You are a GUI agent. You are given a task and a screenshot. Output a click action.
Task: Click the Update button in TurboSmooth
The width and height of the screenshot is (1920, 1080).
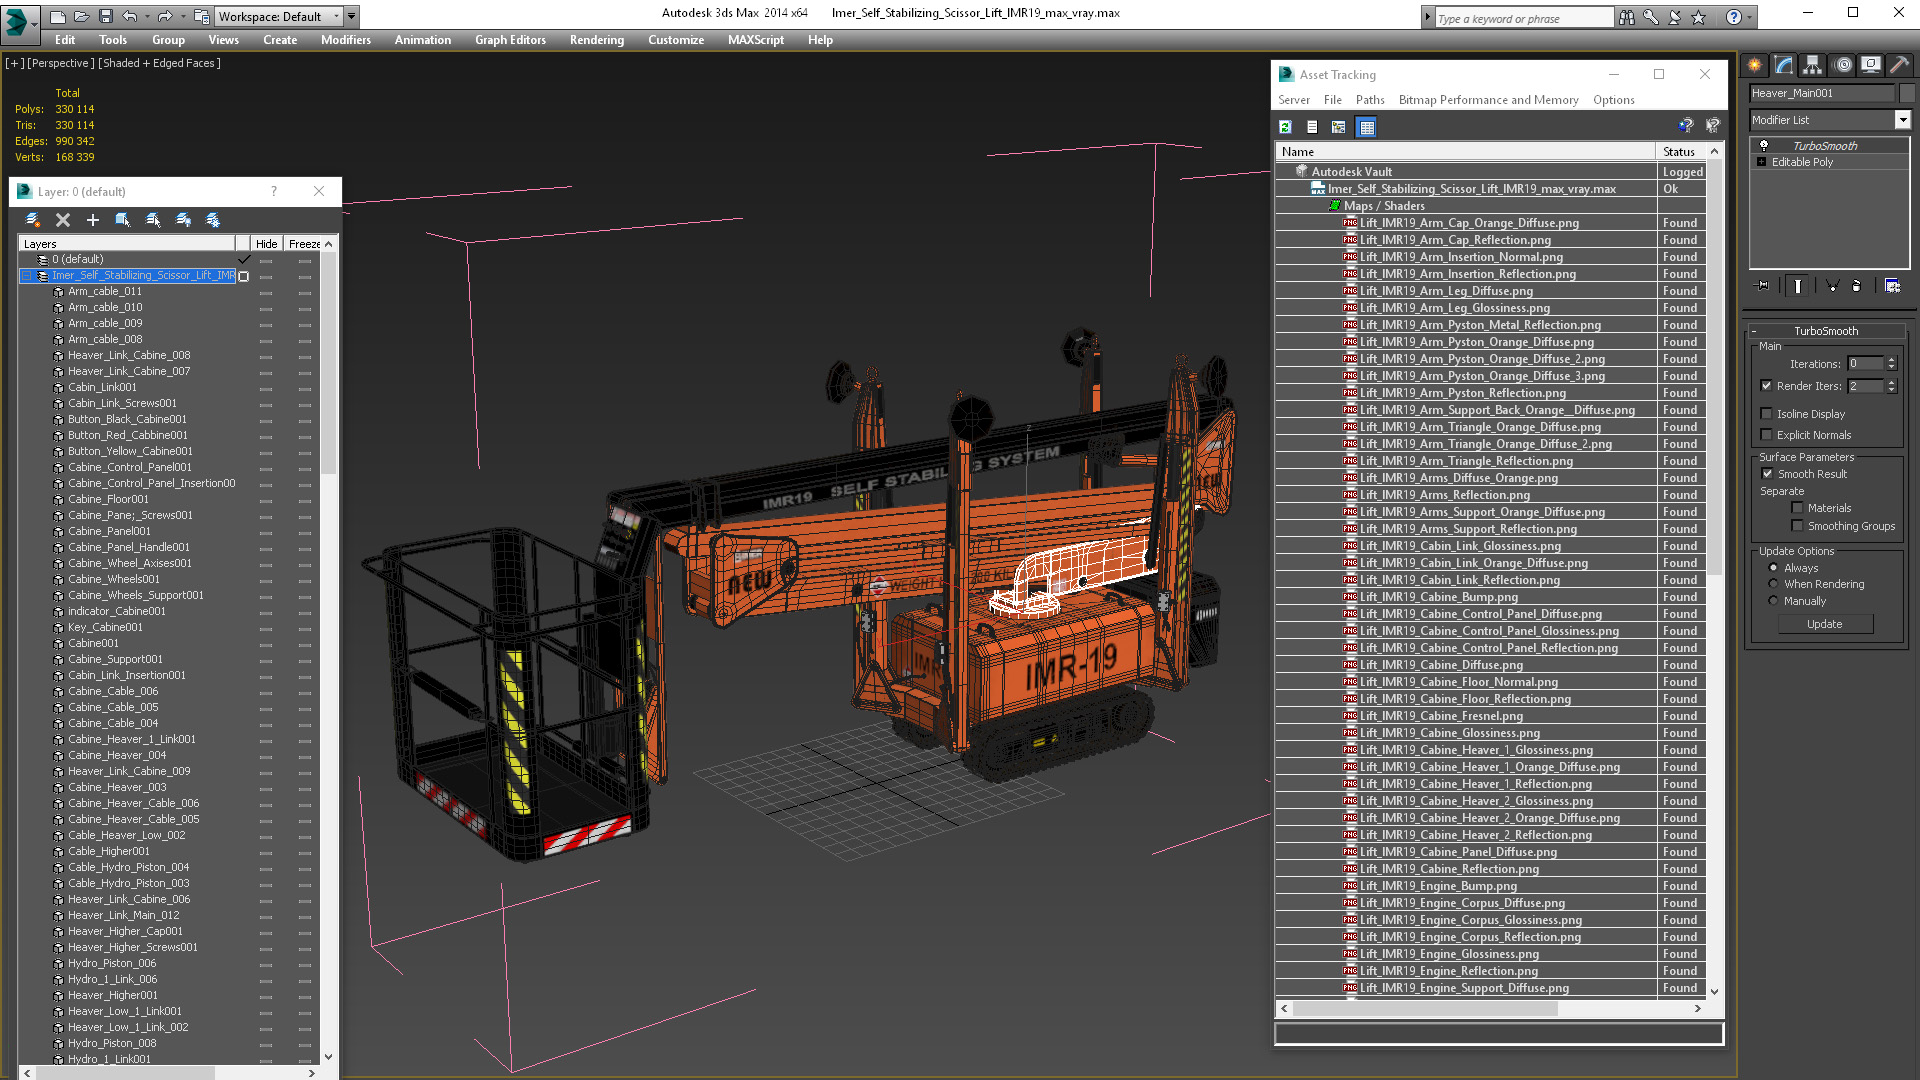coord(1825,624)
